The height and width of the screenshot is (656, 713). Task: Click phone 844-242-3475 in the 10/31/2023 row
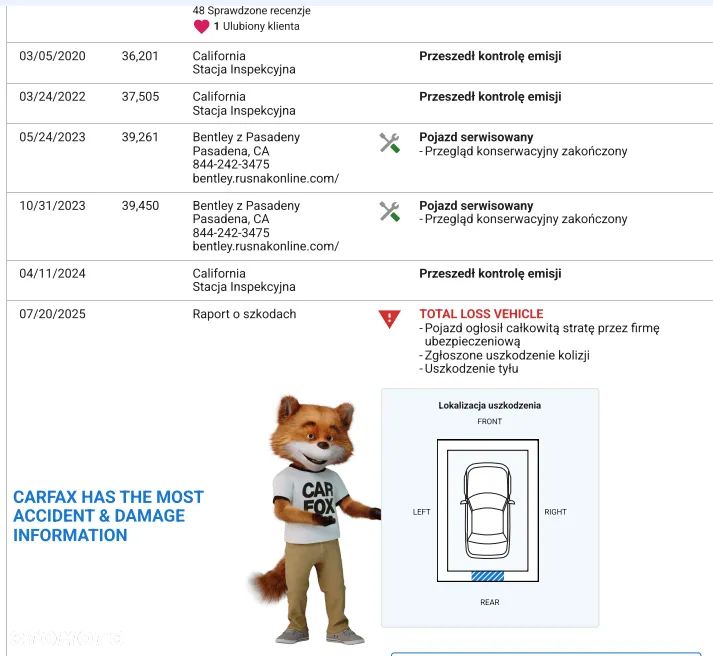click(231, 232)
